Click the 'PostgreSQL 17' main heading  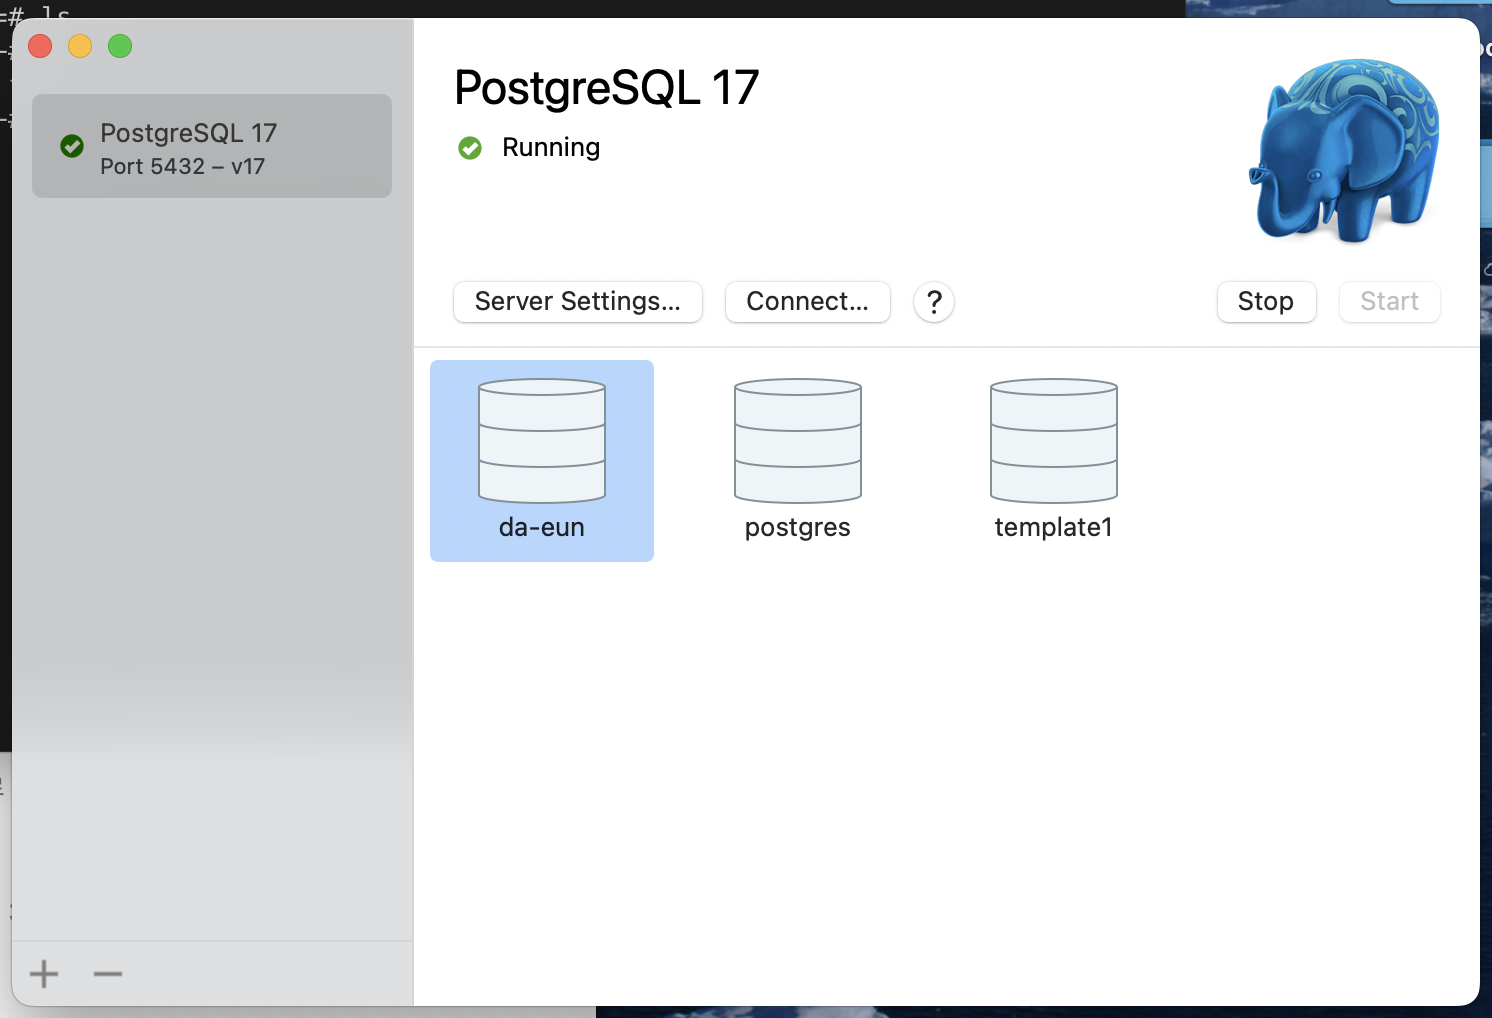[x=607, y=88]
